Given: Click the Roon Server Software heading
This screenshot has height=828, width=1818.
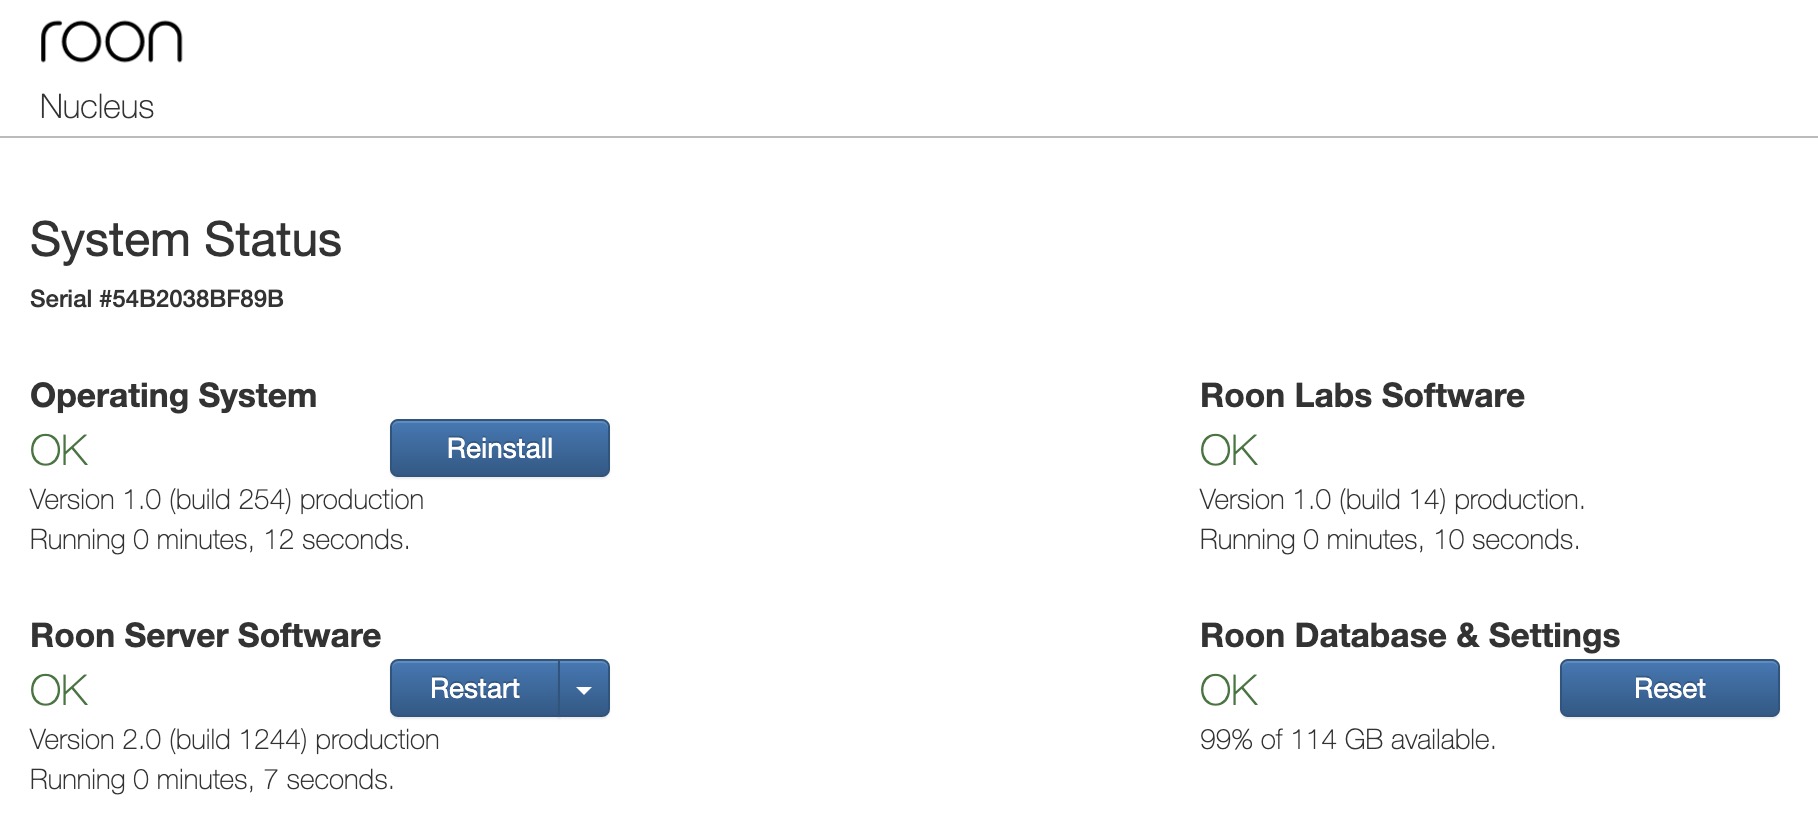Looking at the screenshot, I should click(x=205, y=636).
